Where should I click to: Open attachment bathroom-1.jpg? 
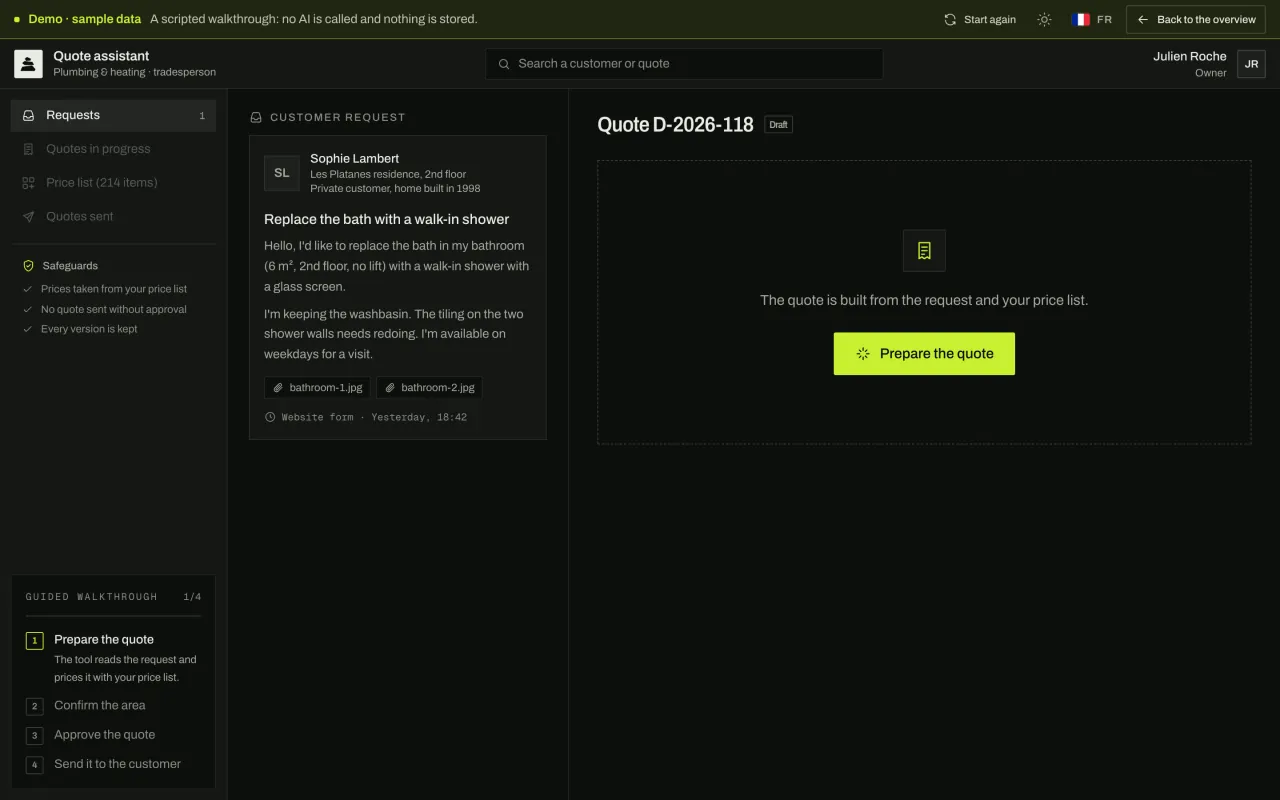pos(318,387)
